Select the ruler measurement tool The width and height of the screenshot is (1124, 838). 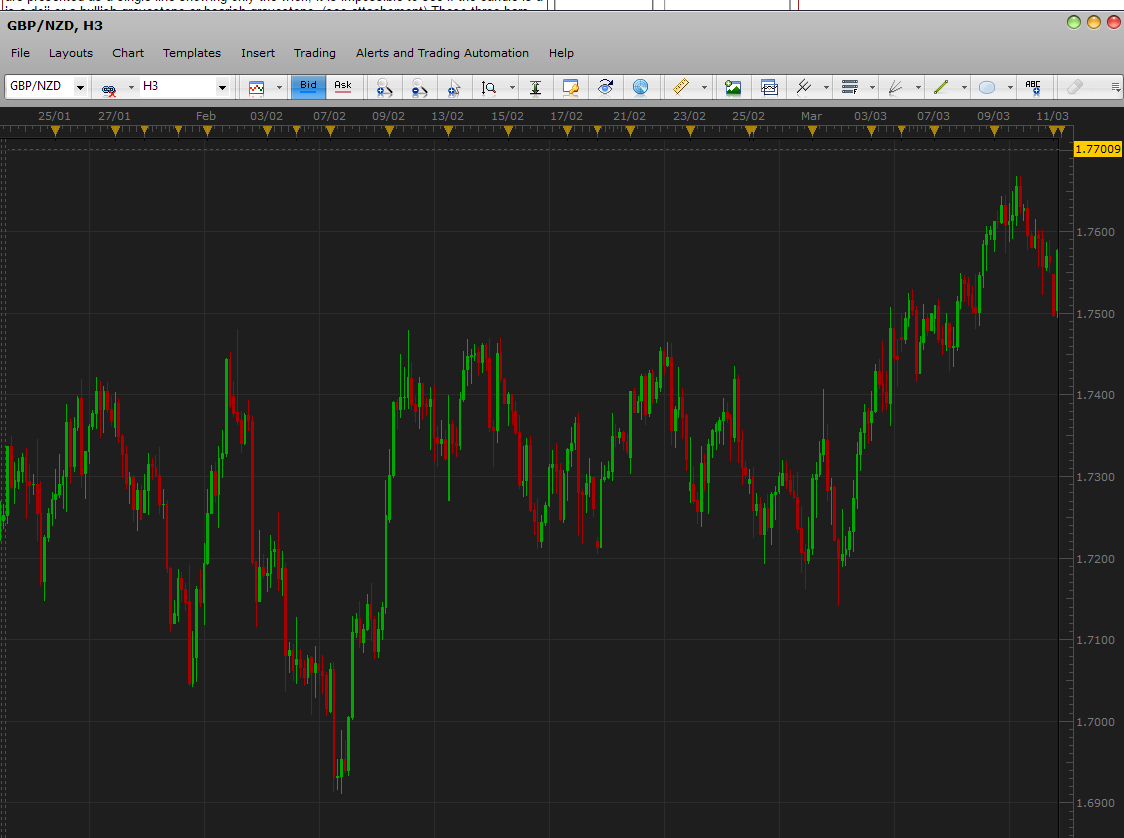681,87
